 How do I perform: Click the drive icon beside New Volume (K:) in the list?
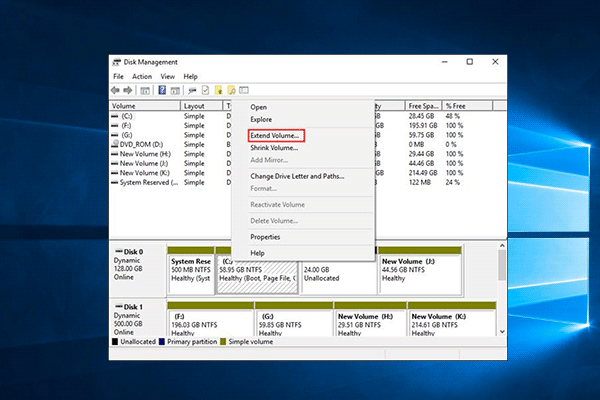(114, 173)
